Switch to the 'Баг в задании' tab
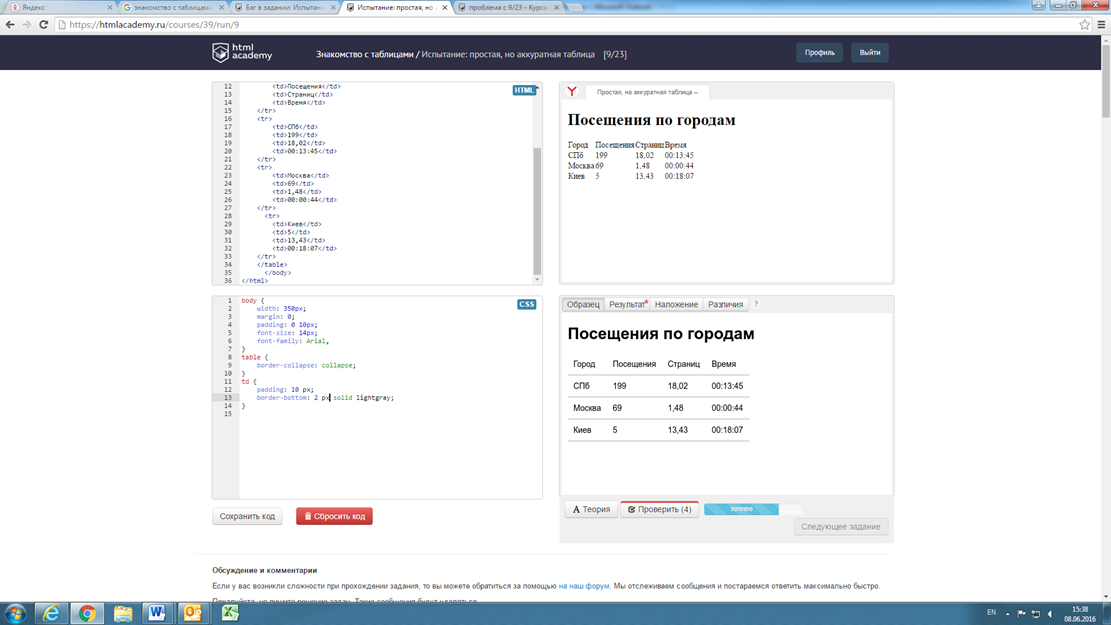1111x625 pixels. (283, 7)
